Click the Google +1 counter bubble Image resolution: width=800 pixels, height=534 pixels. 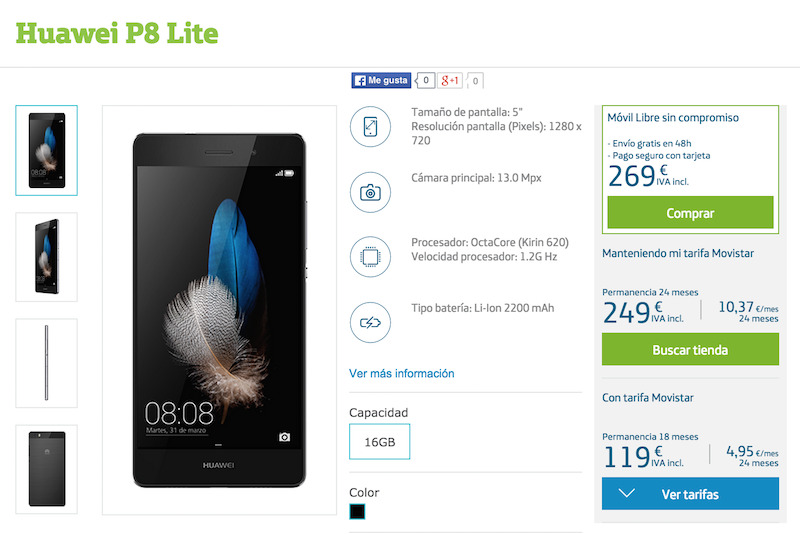coord(475,81)
